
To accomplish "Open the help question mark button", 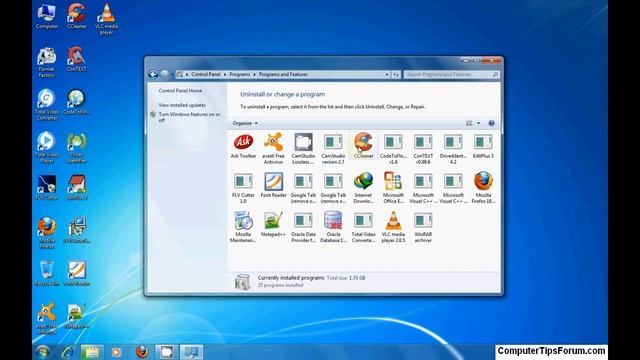I will click(491, 123).
